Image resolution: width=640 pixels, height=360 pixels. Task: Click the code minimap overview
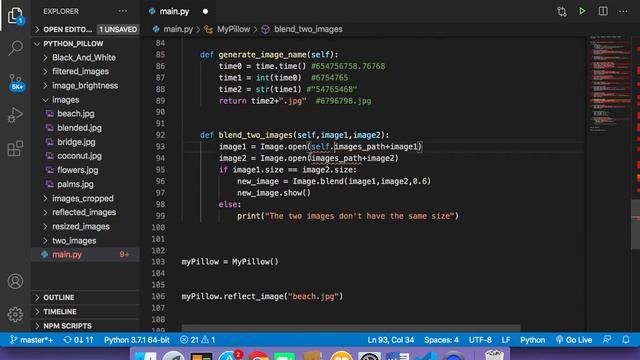click(610, 84)
